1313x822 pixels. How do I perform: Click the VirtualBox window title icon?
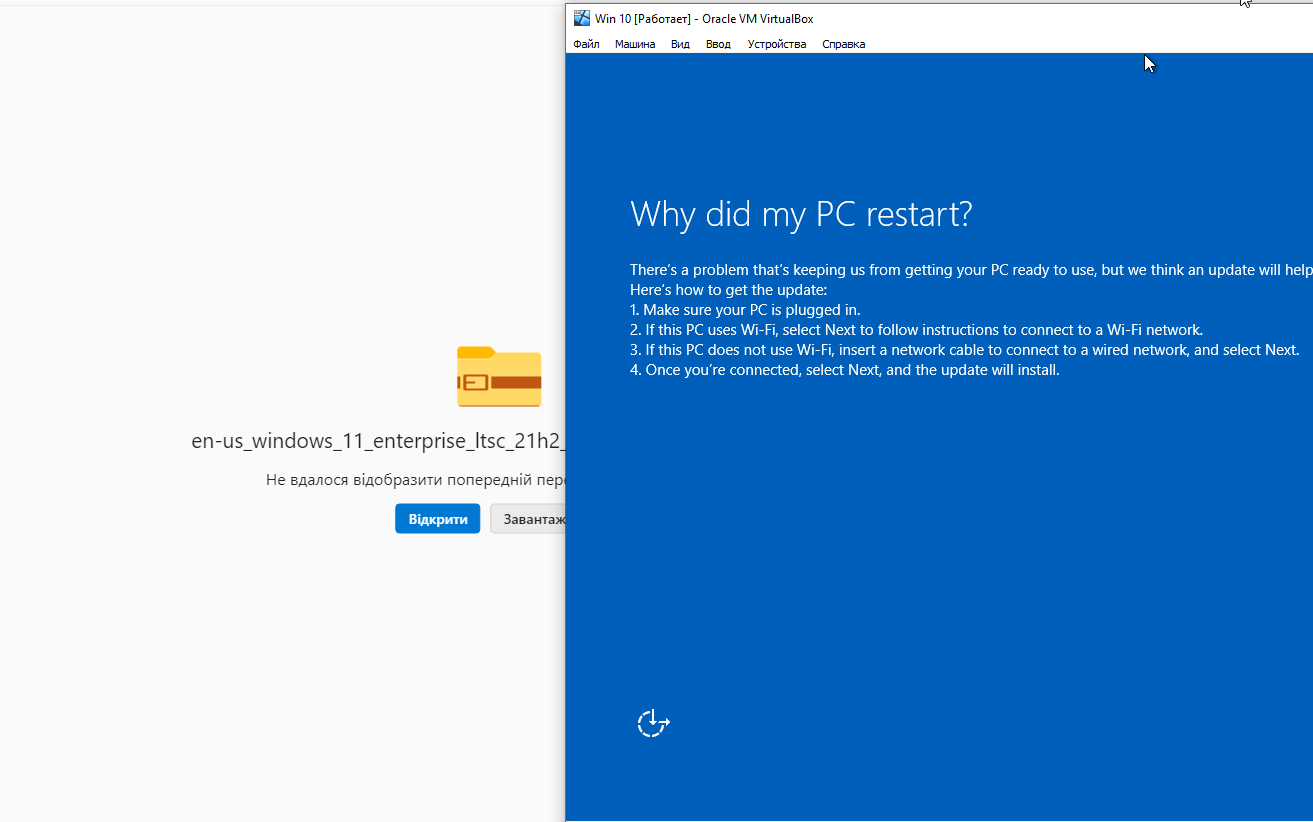click(581, 18)
